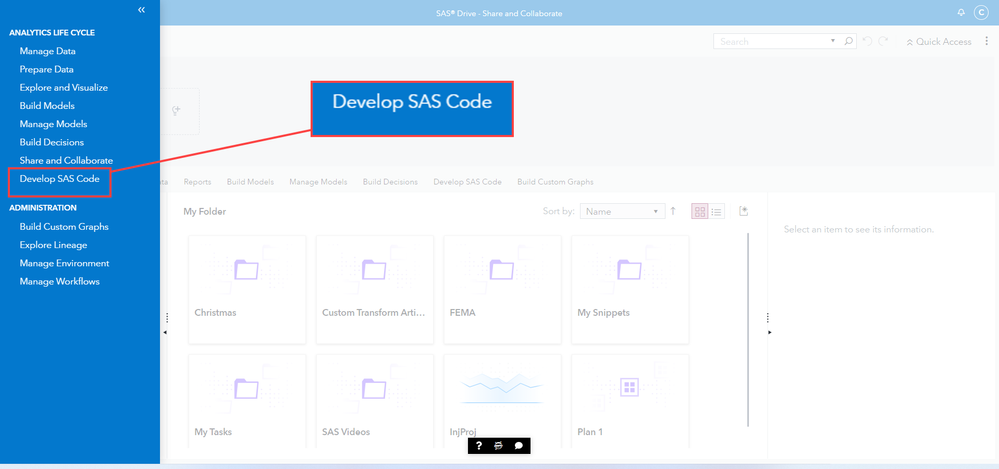Open the Christmas folder
This screenshot has height=469, width=999.
(x=247, y=289)
